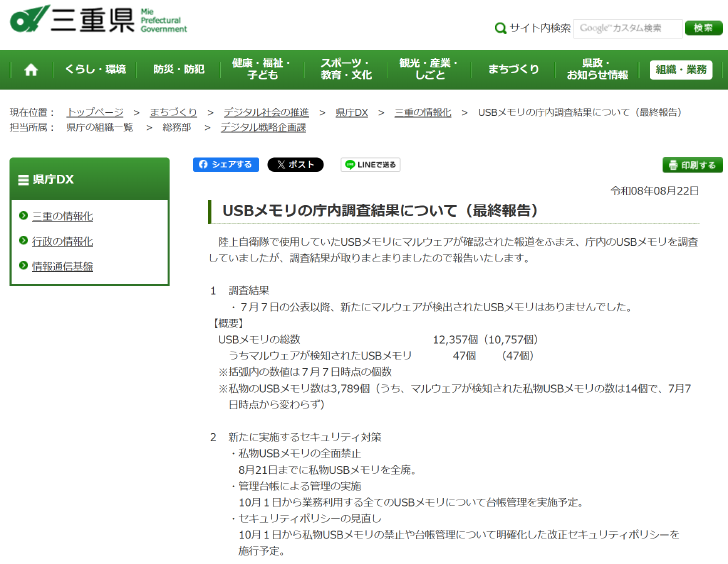The width and height of the screenshot is (728, 564).
Task: Click the printer icon in 印刷する button
Action: pyautogui.click(x=673, y=165)
